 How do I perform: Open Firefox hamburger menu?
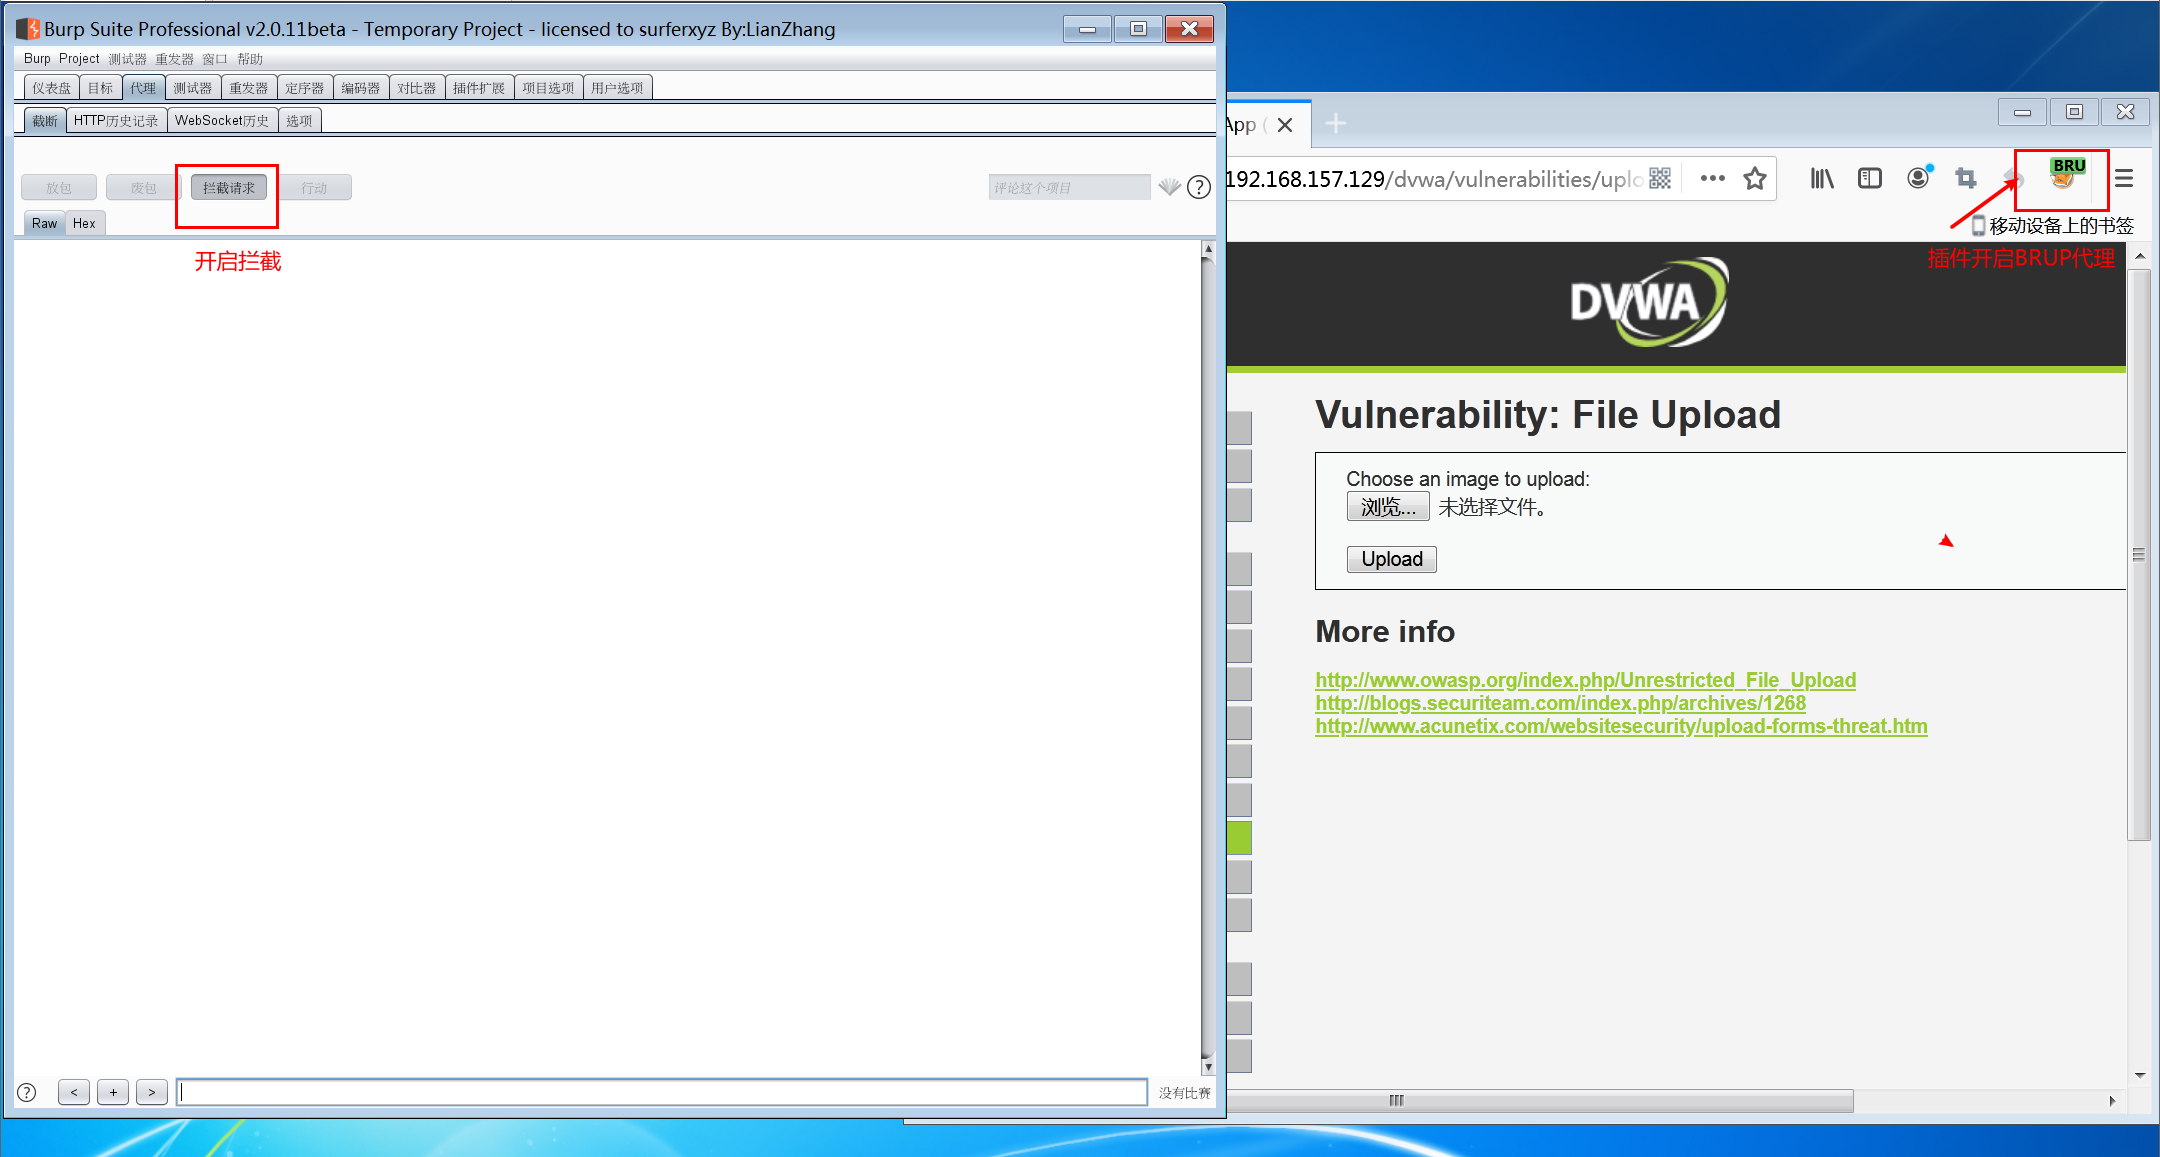point(2124,179)
